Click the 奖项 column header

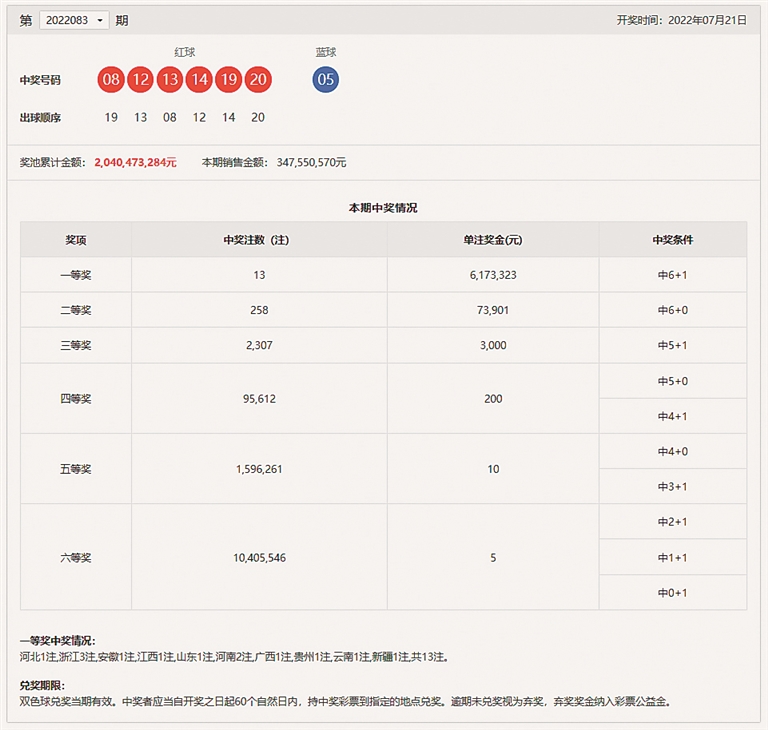76,240
